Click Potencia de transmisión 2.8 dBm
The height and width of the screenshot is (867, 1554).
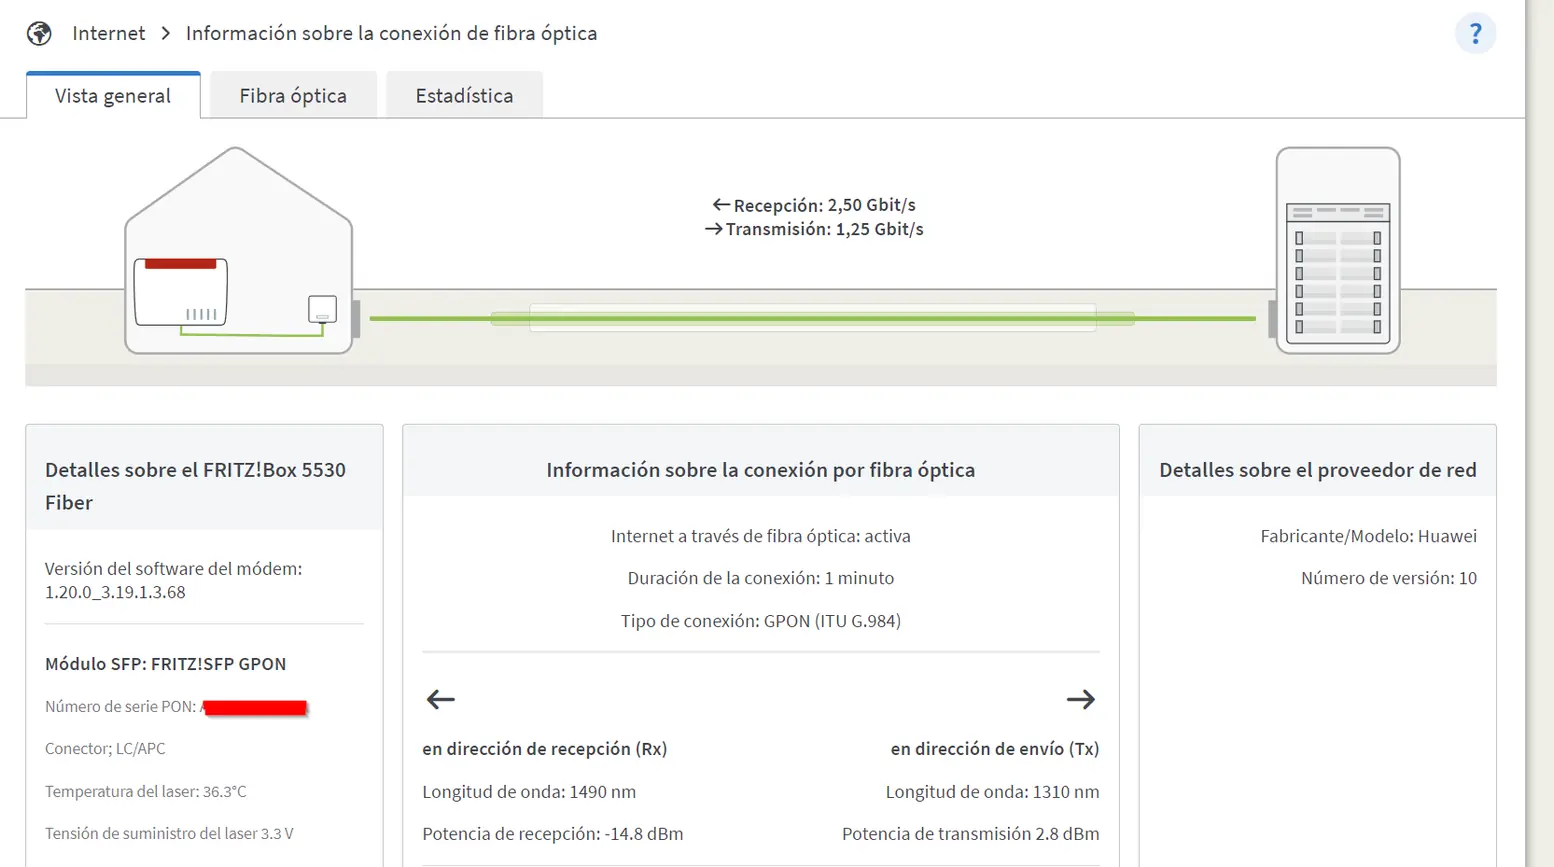click(x=971, y=834)
